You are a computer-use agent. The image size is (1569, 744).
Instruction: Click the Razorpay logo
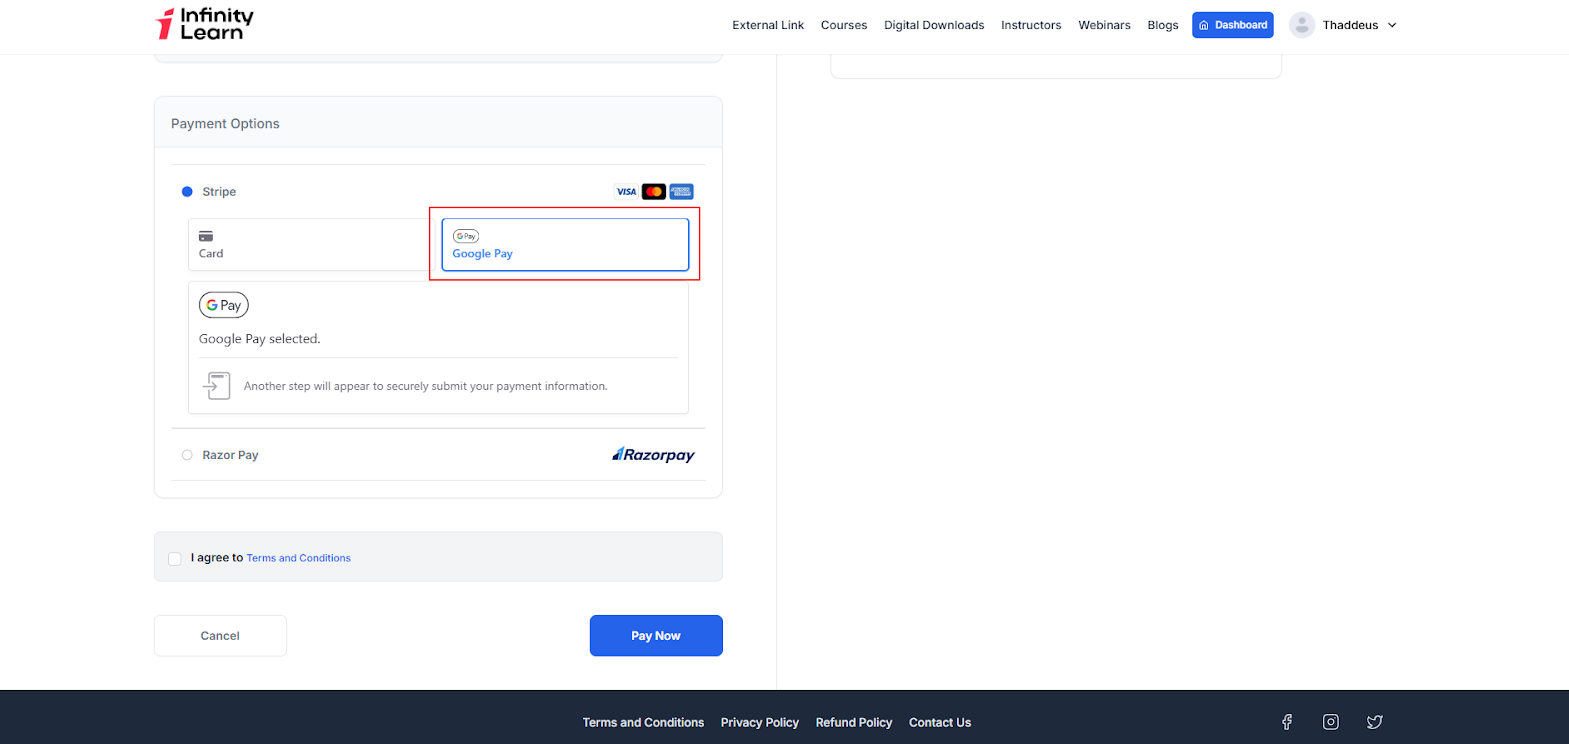pos(653,455)
